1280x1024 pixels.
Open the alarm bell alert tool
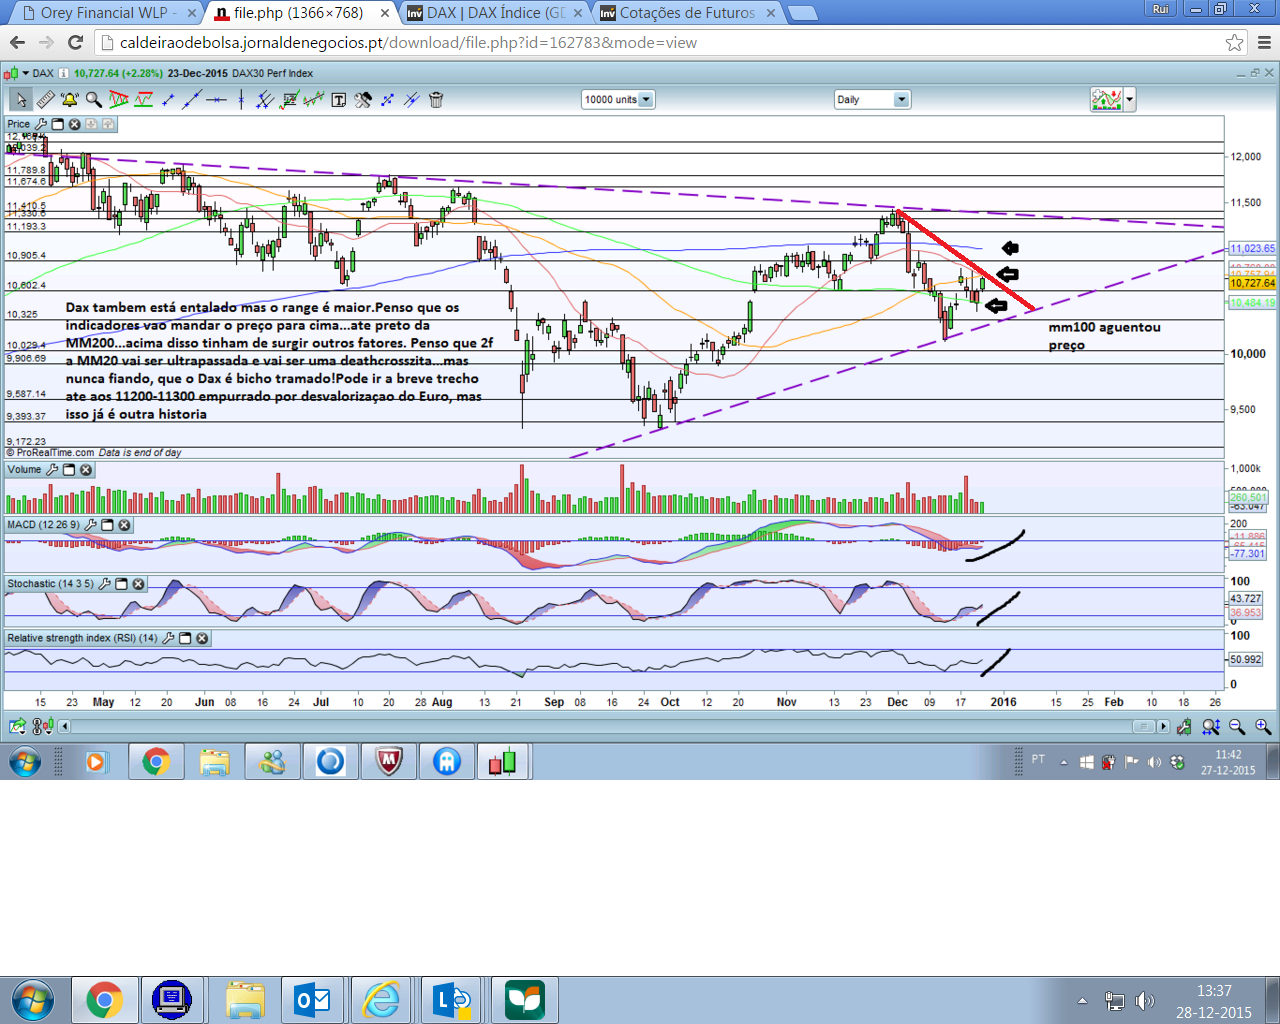(x=70, y=99)
